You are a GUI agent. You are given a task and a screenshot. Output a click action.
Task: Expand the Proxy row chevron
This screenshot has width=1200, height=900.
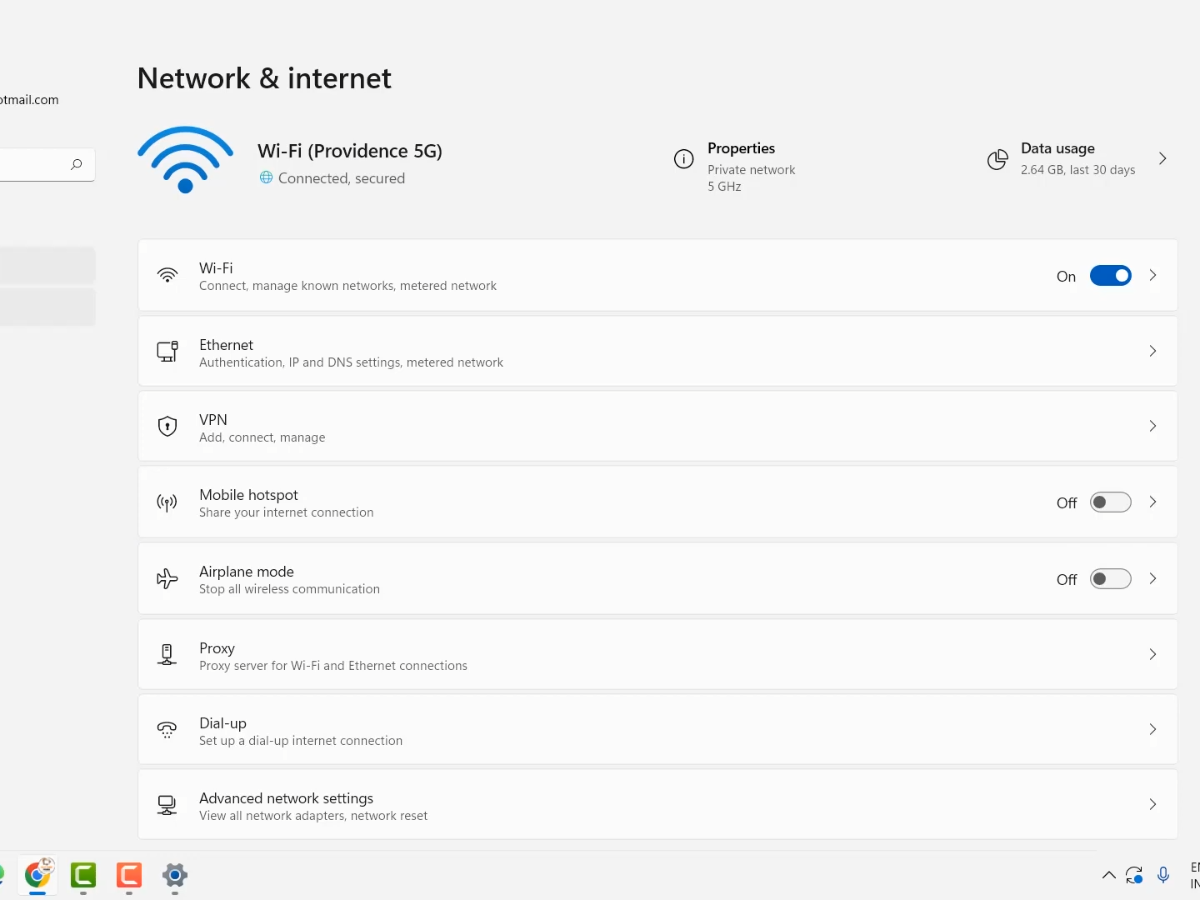click(x=1152, y=654)
